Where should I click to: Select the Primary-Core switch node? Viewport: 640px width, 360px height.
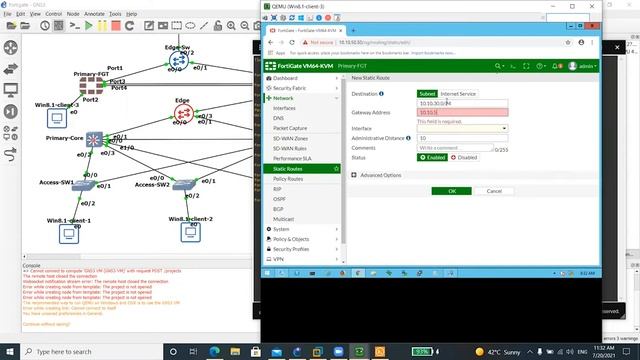pos(94,140)
